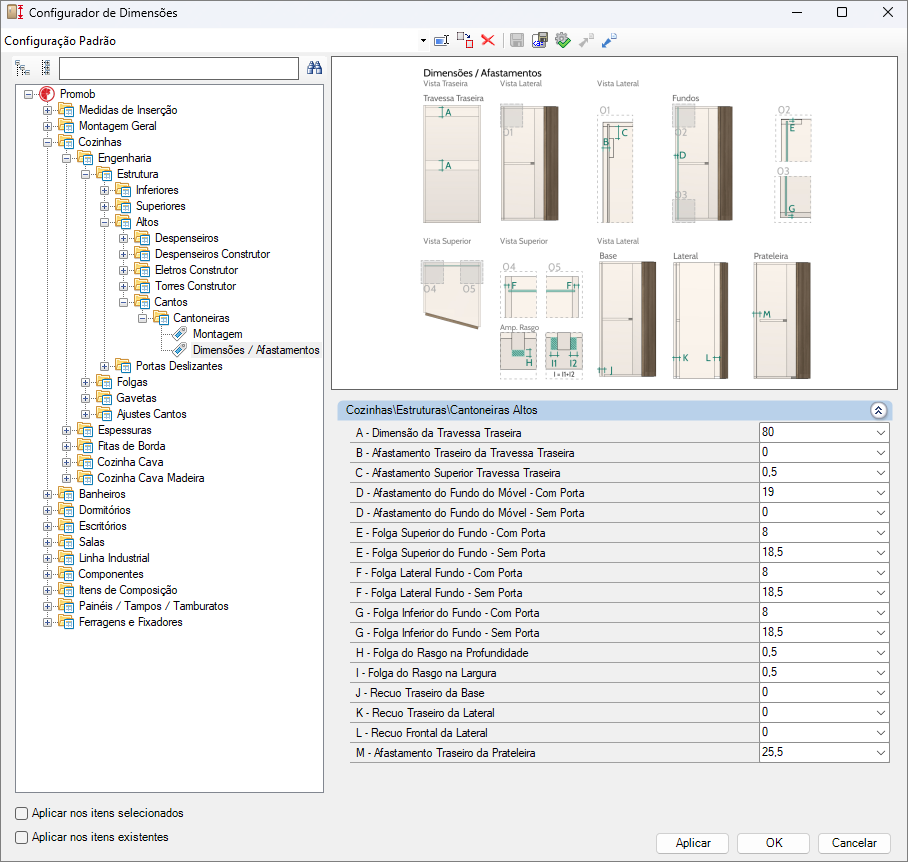The width and height of the screenshot is (908, 862).
Task: Click the tree search text field
Action: point(179,68)
